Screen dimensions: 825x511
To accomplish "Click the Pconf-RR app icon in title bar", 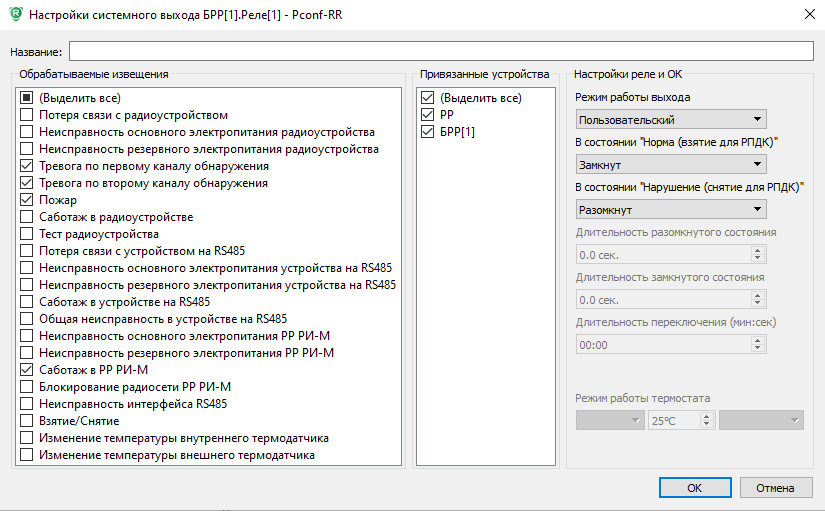I will click(16, 14).
